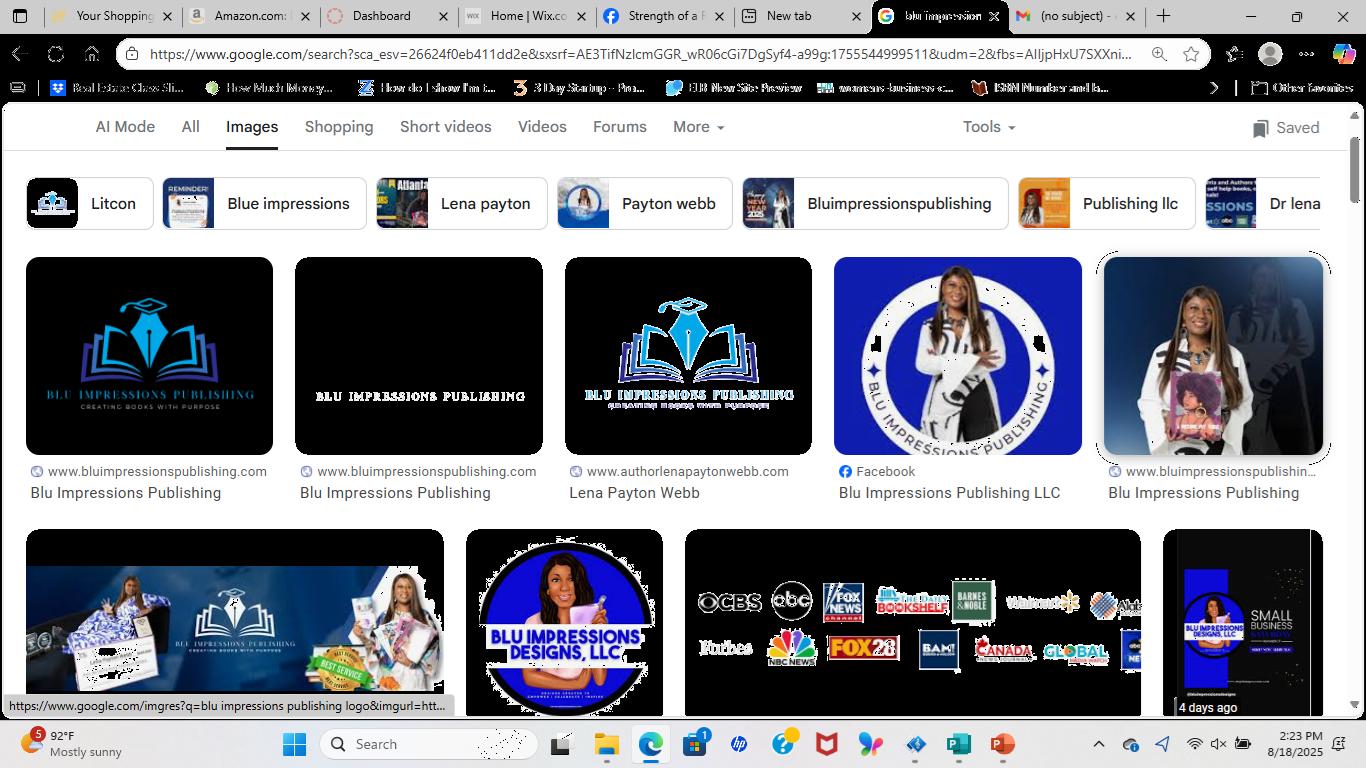Image resolution: width=1366 pixels, height=768 pixels.
Task: Show hidden favorites bar items chevron
Action: (x=1214, y=88)
